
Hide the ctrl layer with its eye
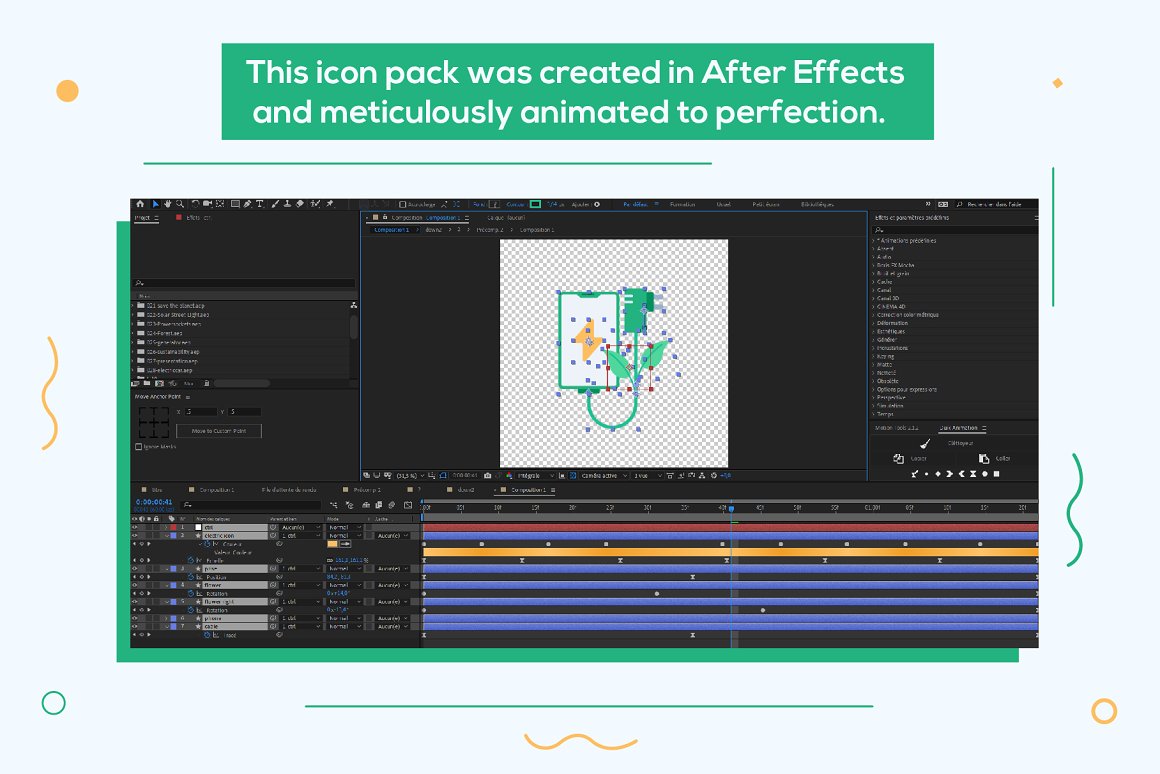point(135,528)
